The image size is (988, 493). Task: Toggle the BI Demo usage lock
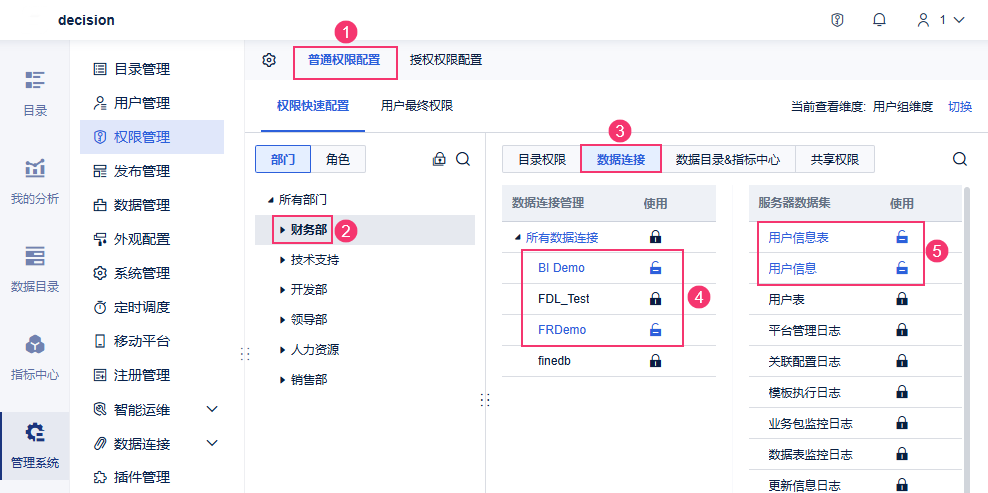[656, 268]
